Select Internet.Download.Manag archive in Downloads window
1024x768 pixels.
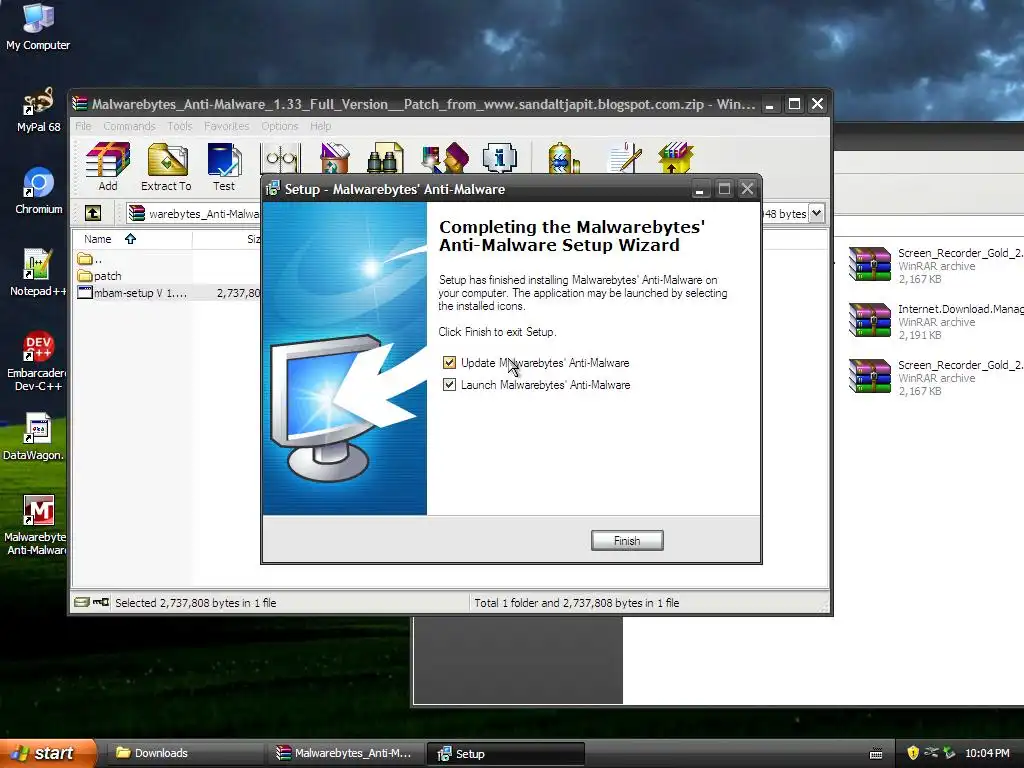936,321
